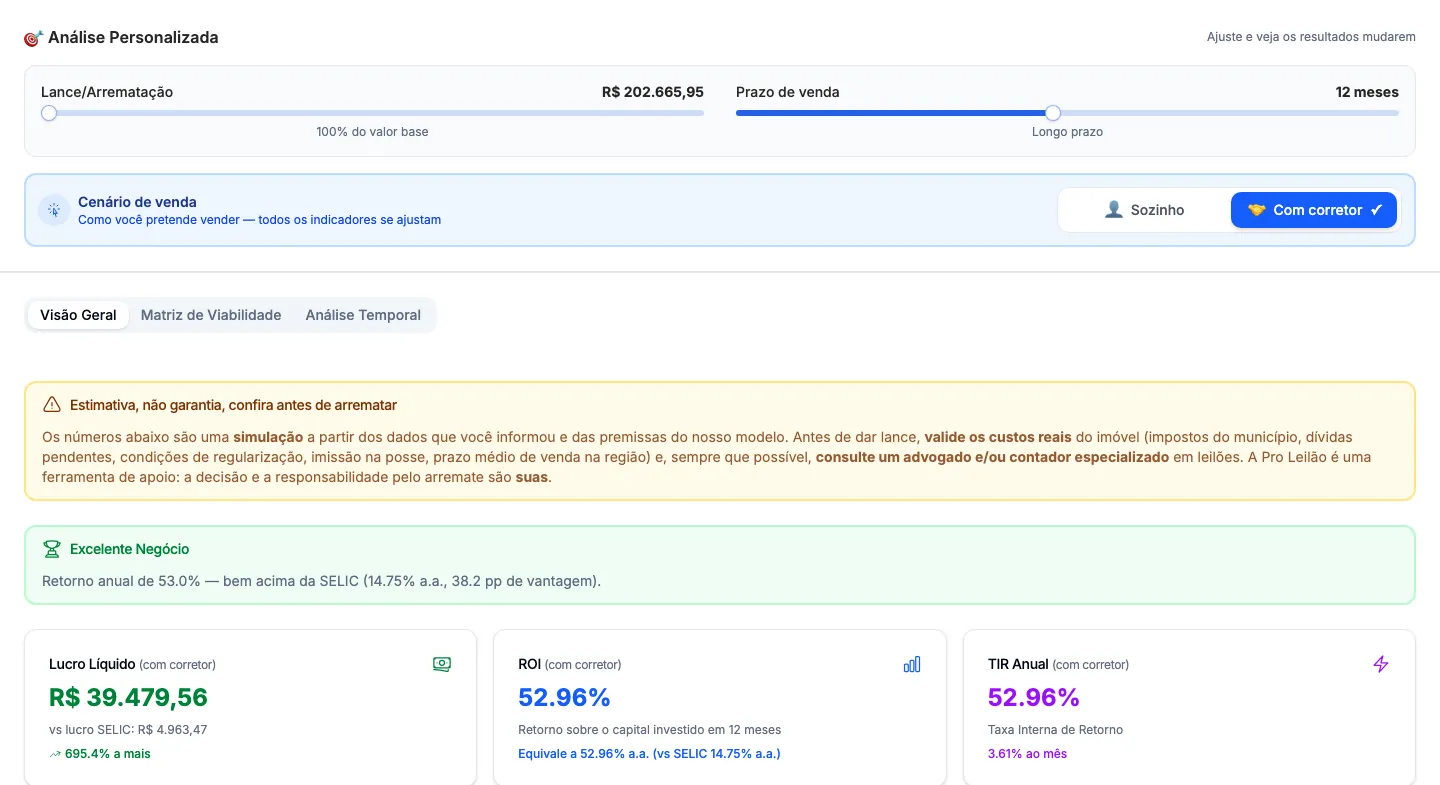Screen dimensions: 1440x785
Task: Click the money bill icon in Lucro Líquido card
Action: click(x=441, y=664)
